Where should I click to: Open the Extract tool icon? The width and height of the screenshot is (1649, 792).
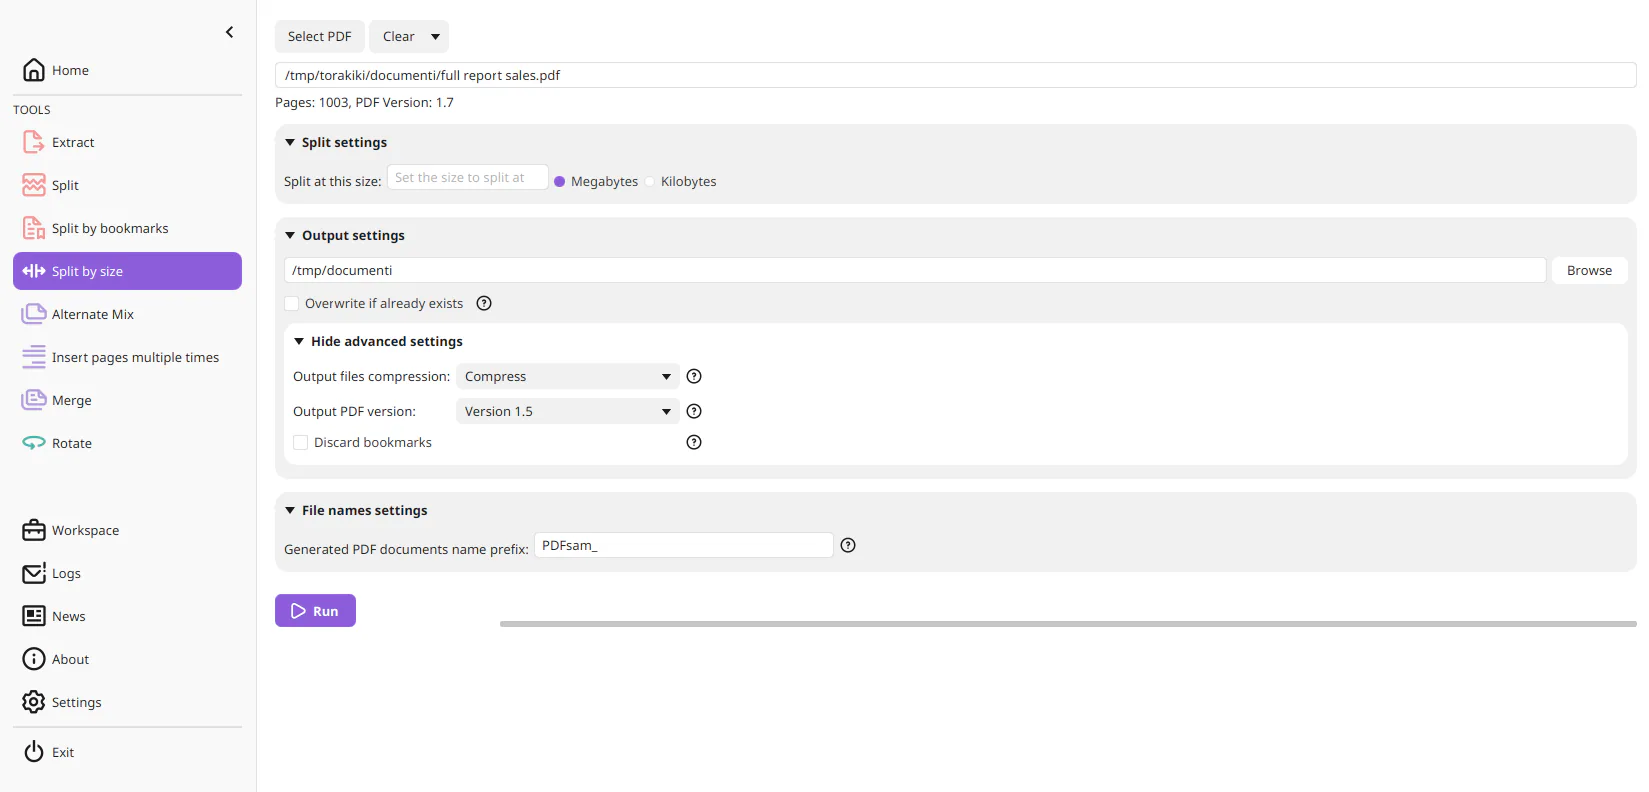(x=34, y=142)
